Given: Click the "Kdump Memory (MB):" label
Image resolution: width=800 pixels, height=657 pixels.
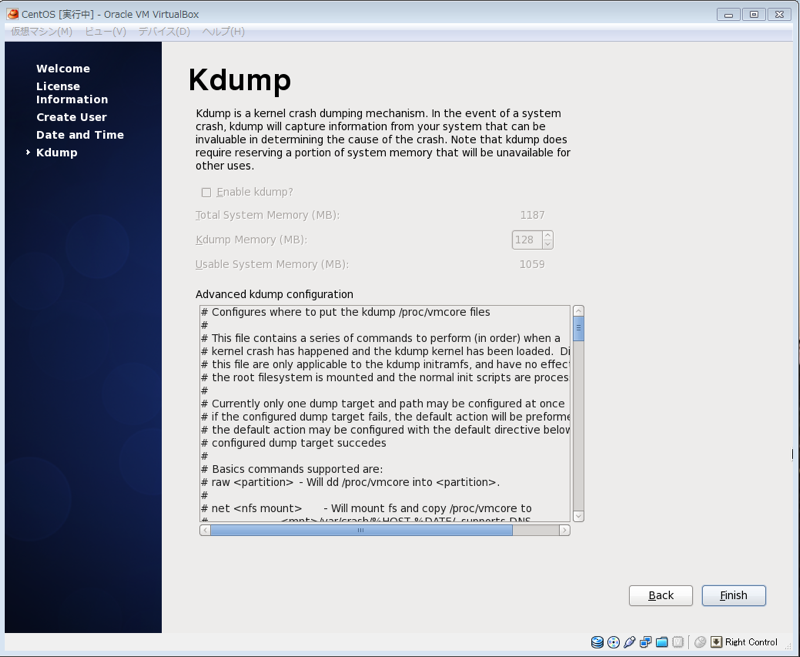Looking at the screenshot, I should point(252,240).
